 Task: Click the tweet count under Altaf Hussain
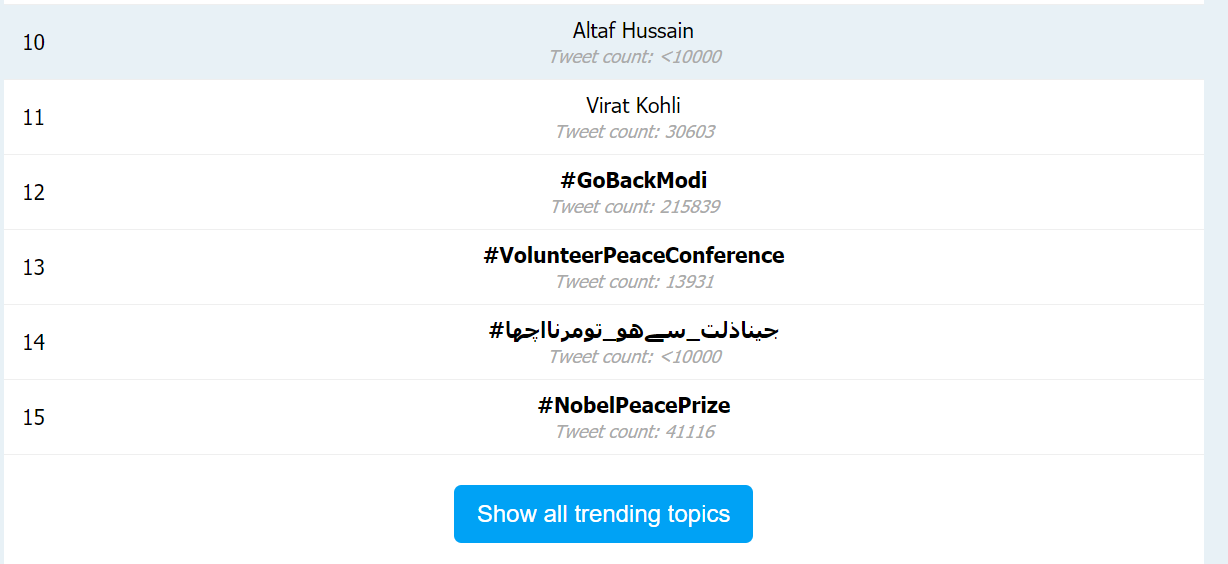click(x=635, y=57)
